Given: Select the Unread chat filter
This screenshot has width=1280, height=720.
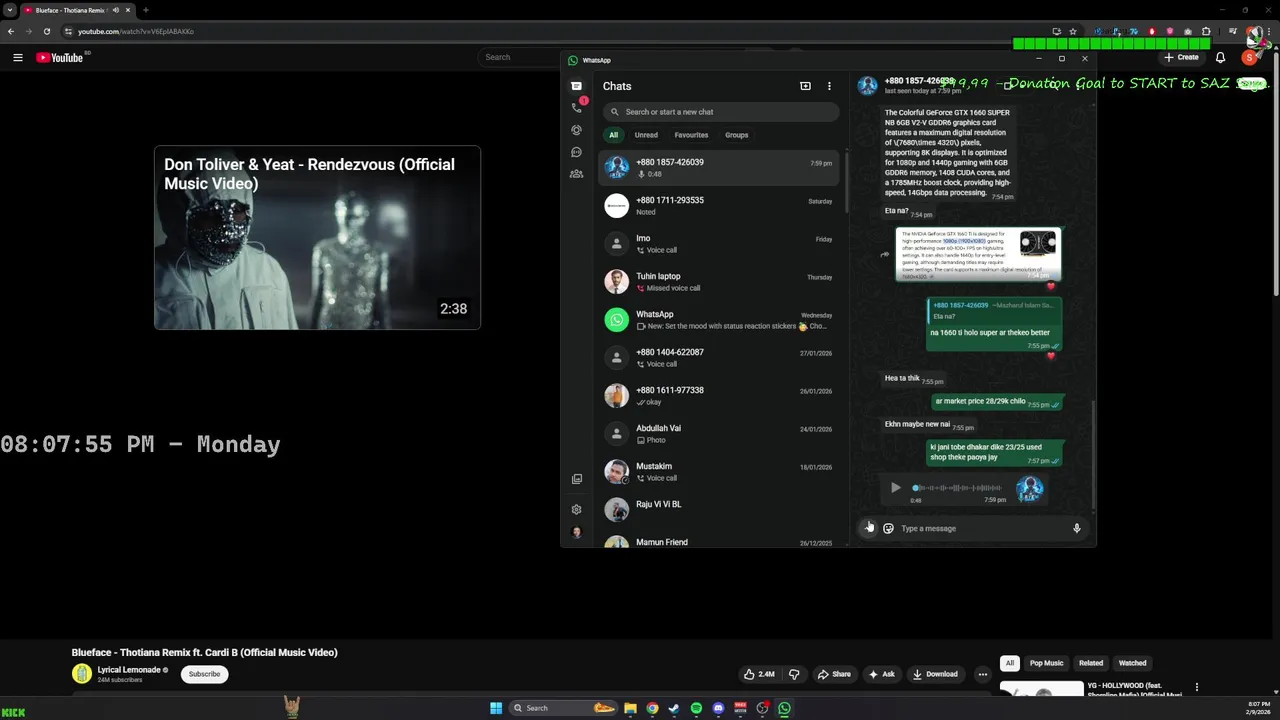Looking at the screenshot, I should [646, 135].
